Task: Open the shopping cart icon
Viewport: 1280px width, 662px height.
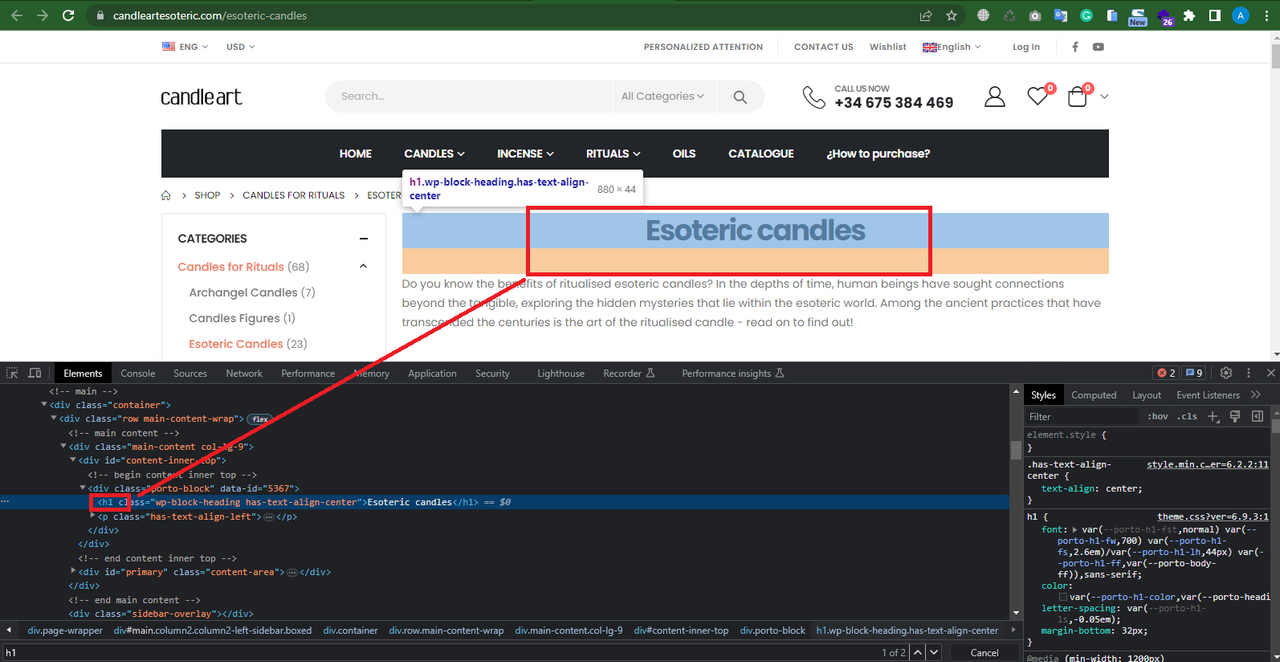Action: coord(1077,97)
